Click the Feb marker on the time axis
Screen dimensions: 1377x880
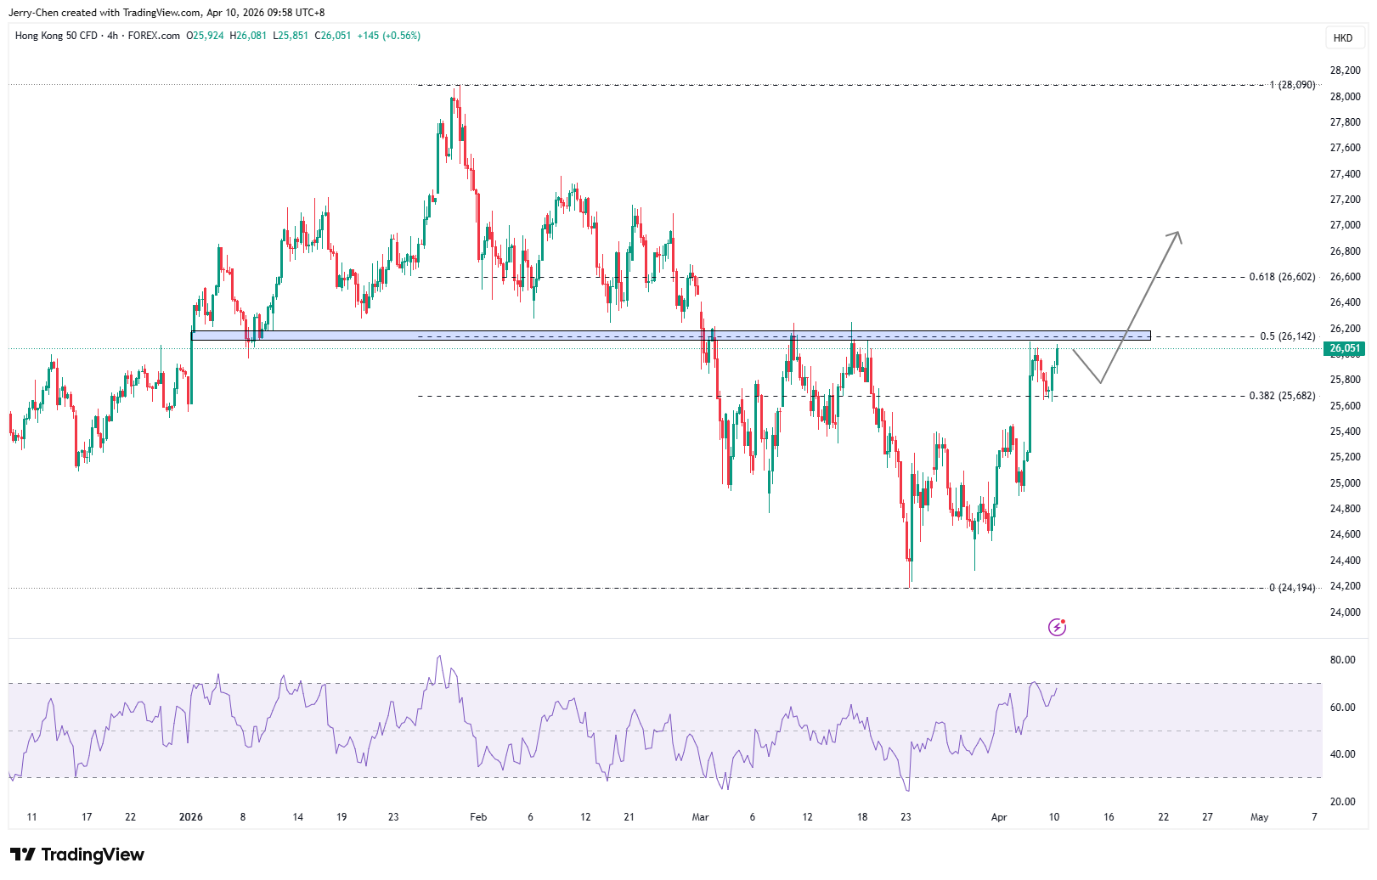coord(478,817)
